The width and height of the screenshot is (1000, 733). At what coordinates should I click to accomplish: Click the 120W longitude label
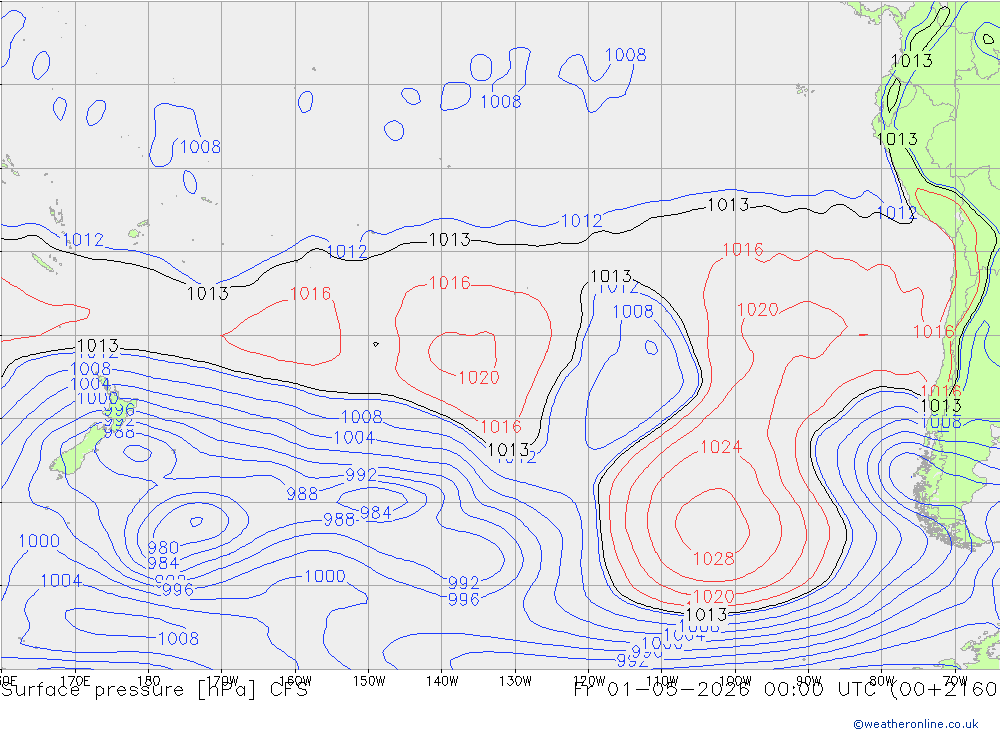click(589, 681)
